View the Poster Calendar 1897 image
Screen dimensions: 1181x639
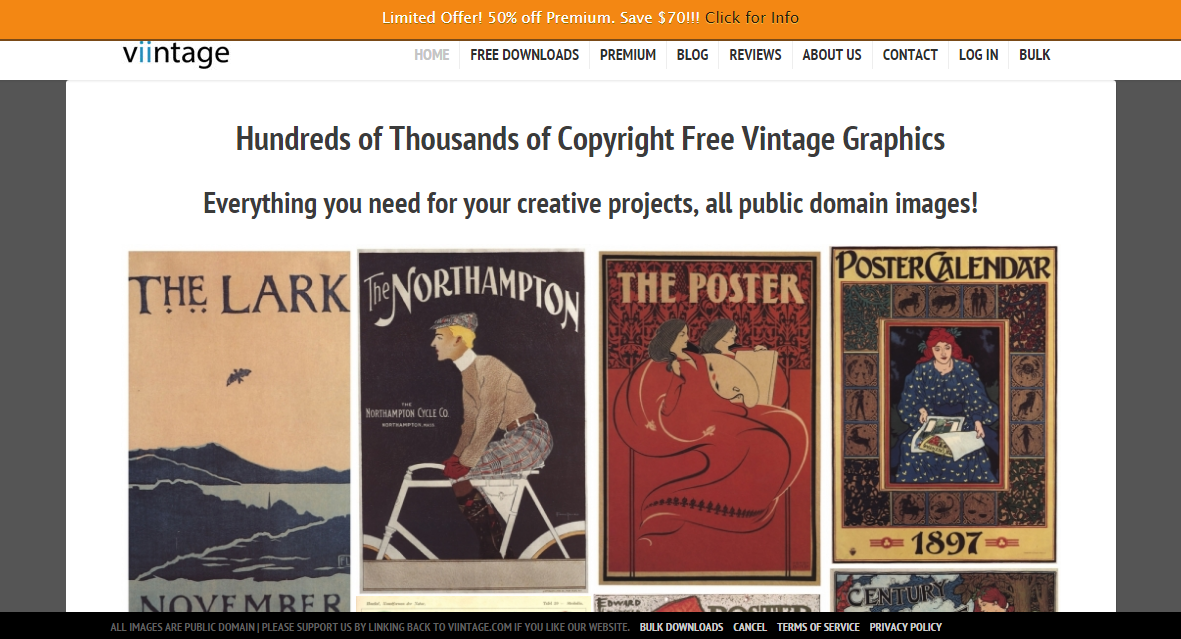pos(944,404)
